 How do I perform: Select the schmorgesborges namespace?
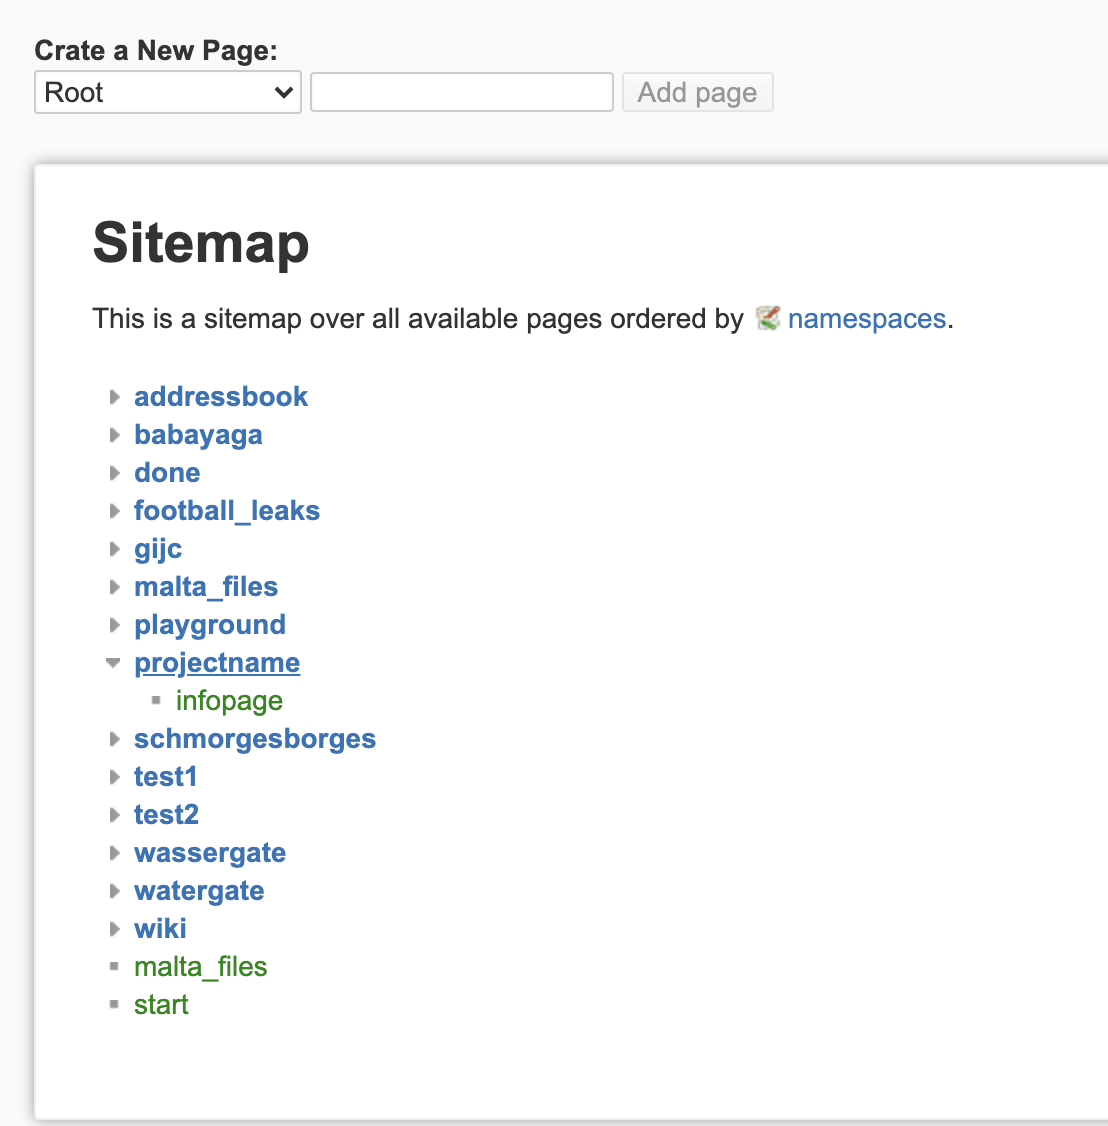pos(255,739)
